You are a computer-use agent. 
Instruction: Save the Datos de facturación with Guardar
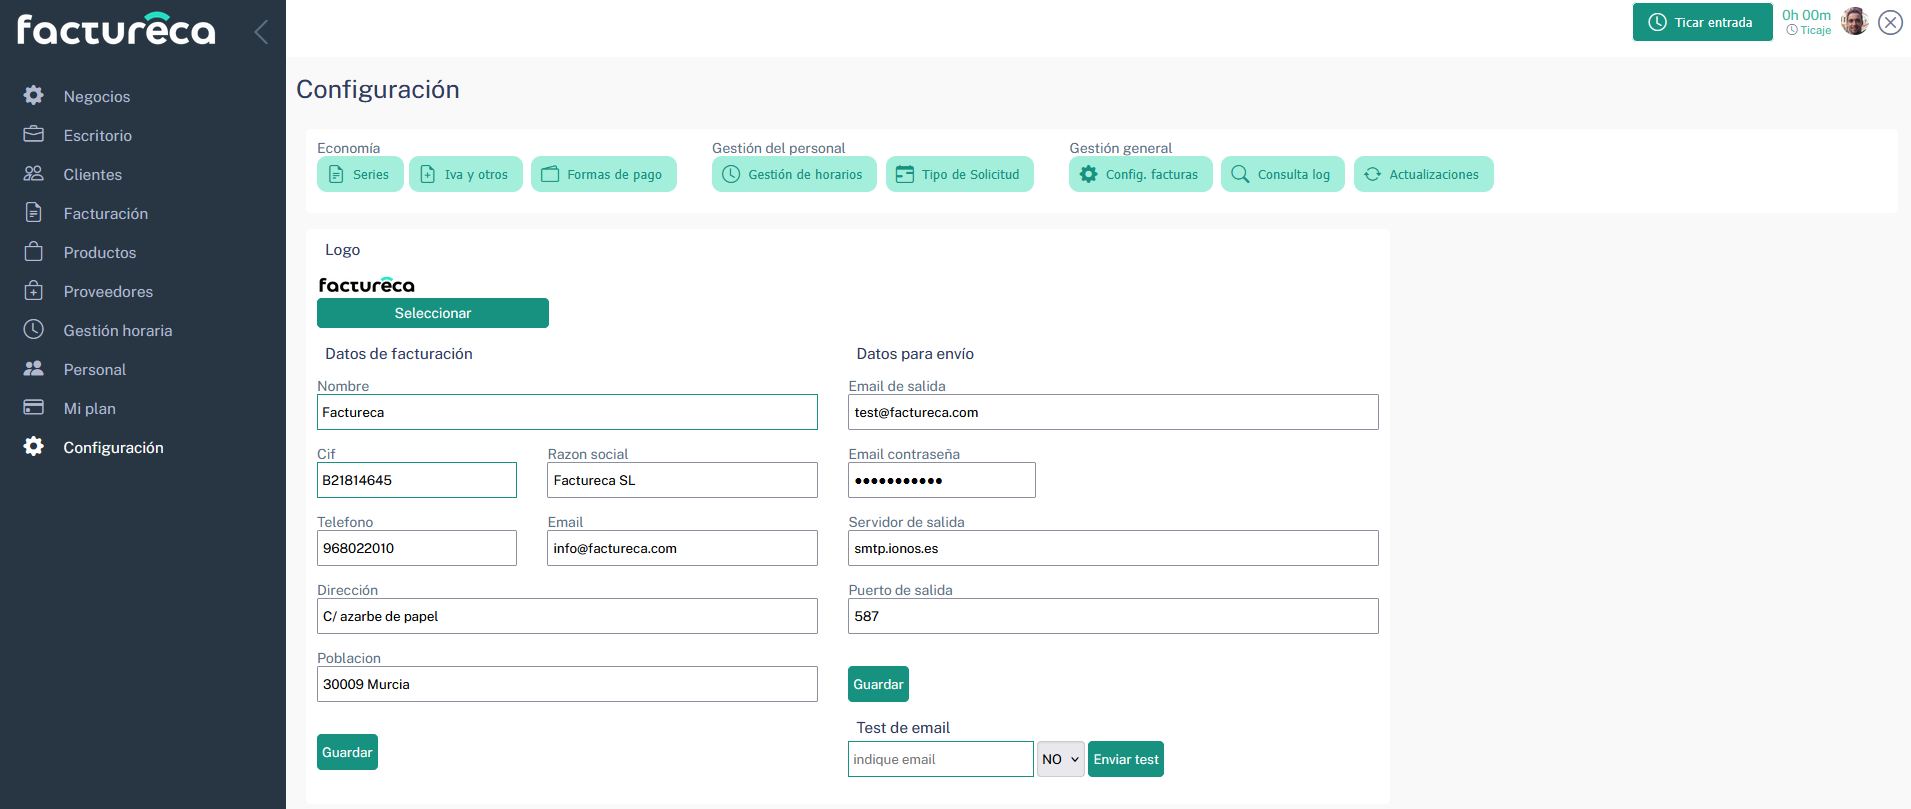pyautogui.click(x=347, y=752)
